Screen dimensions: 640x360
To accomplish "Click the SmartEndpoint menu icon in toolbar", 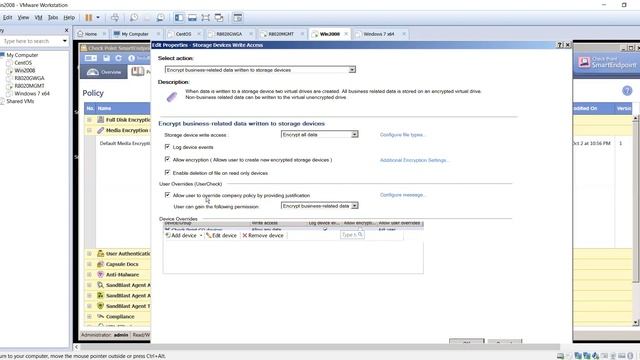I will tap(90, 58).
